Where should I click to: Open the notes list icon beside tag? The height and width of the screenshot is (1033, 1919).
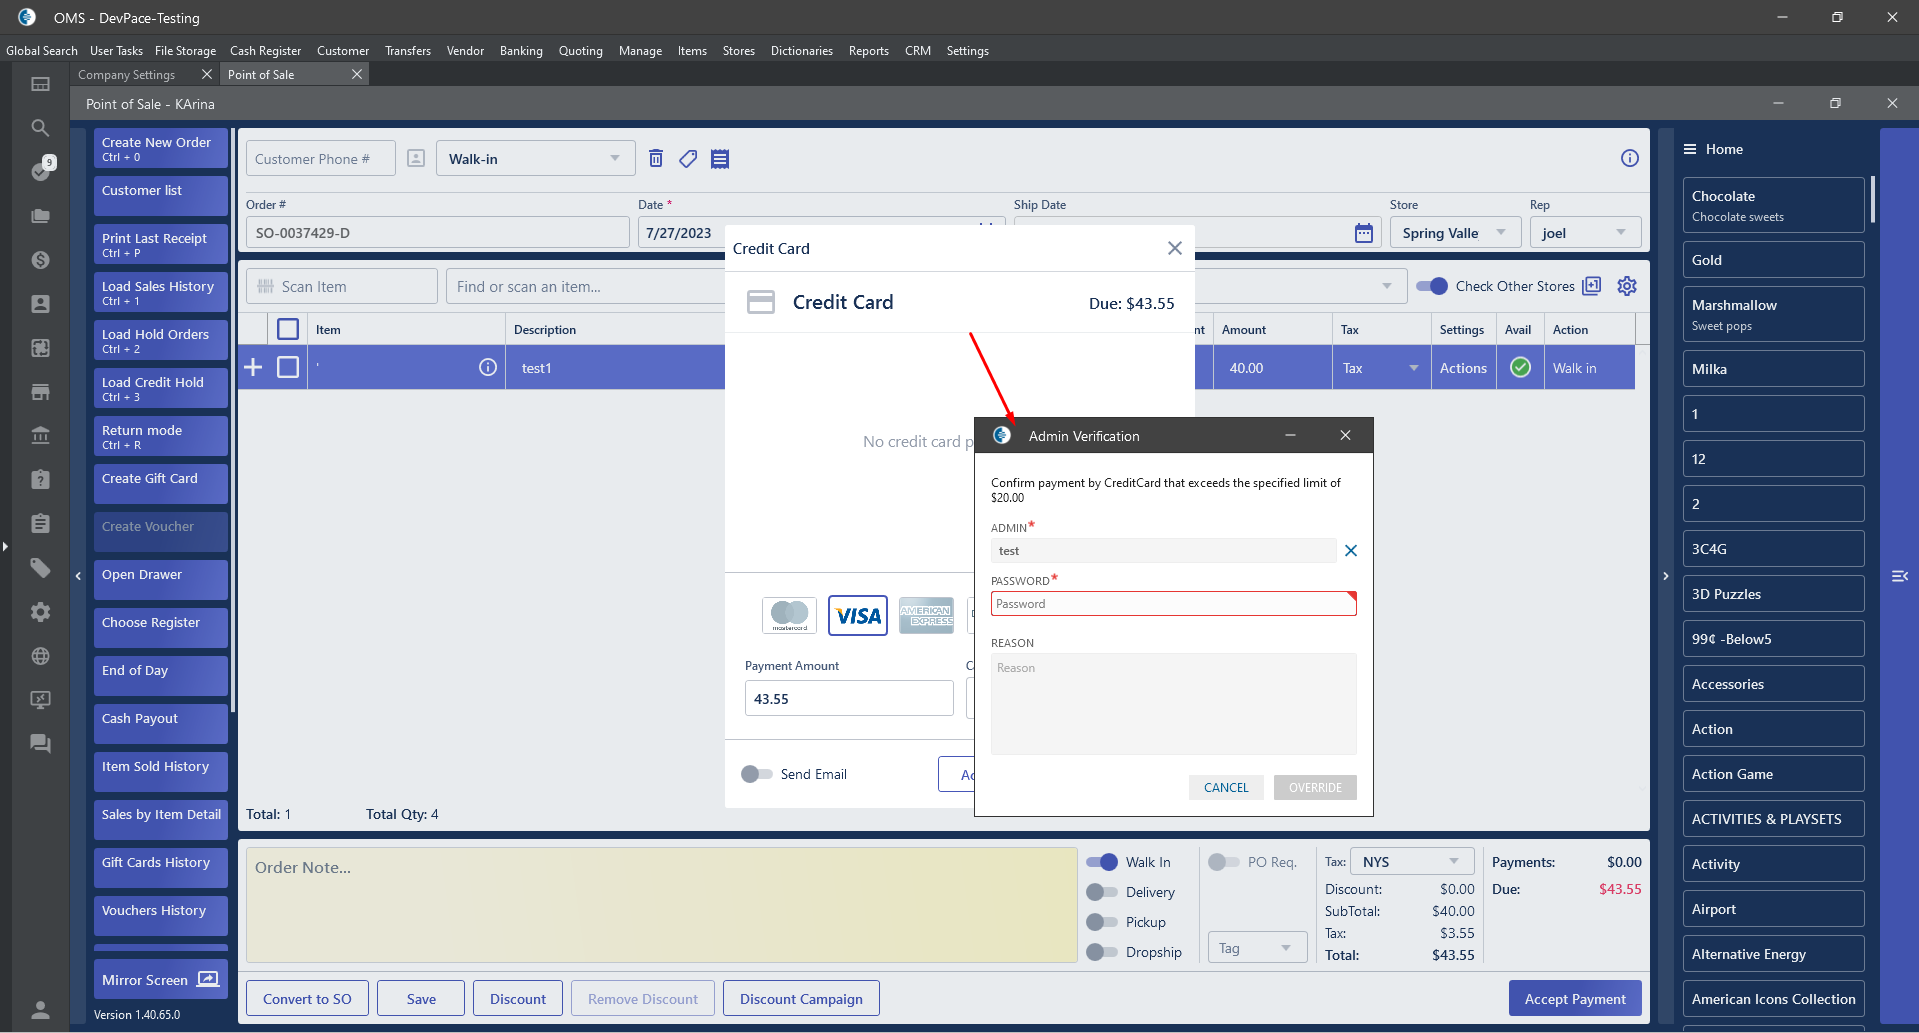(x=720, y=158)
